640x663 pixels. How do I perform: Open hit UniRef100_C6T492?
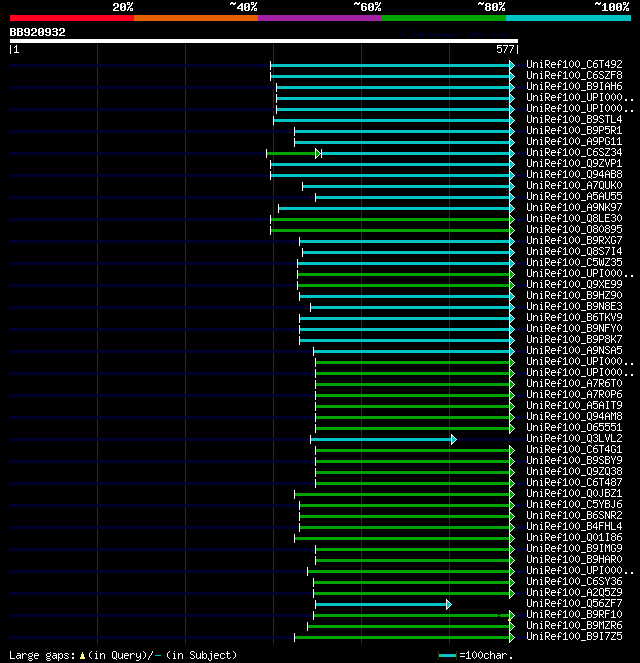click(x=574, y=64)
